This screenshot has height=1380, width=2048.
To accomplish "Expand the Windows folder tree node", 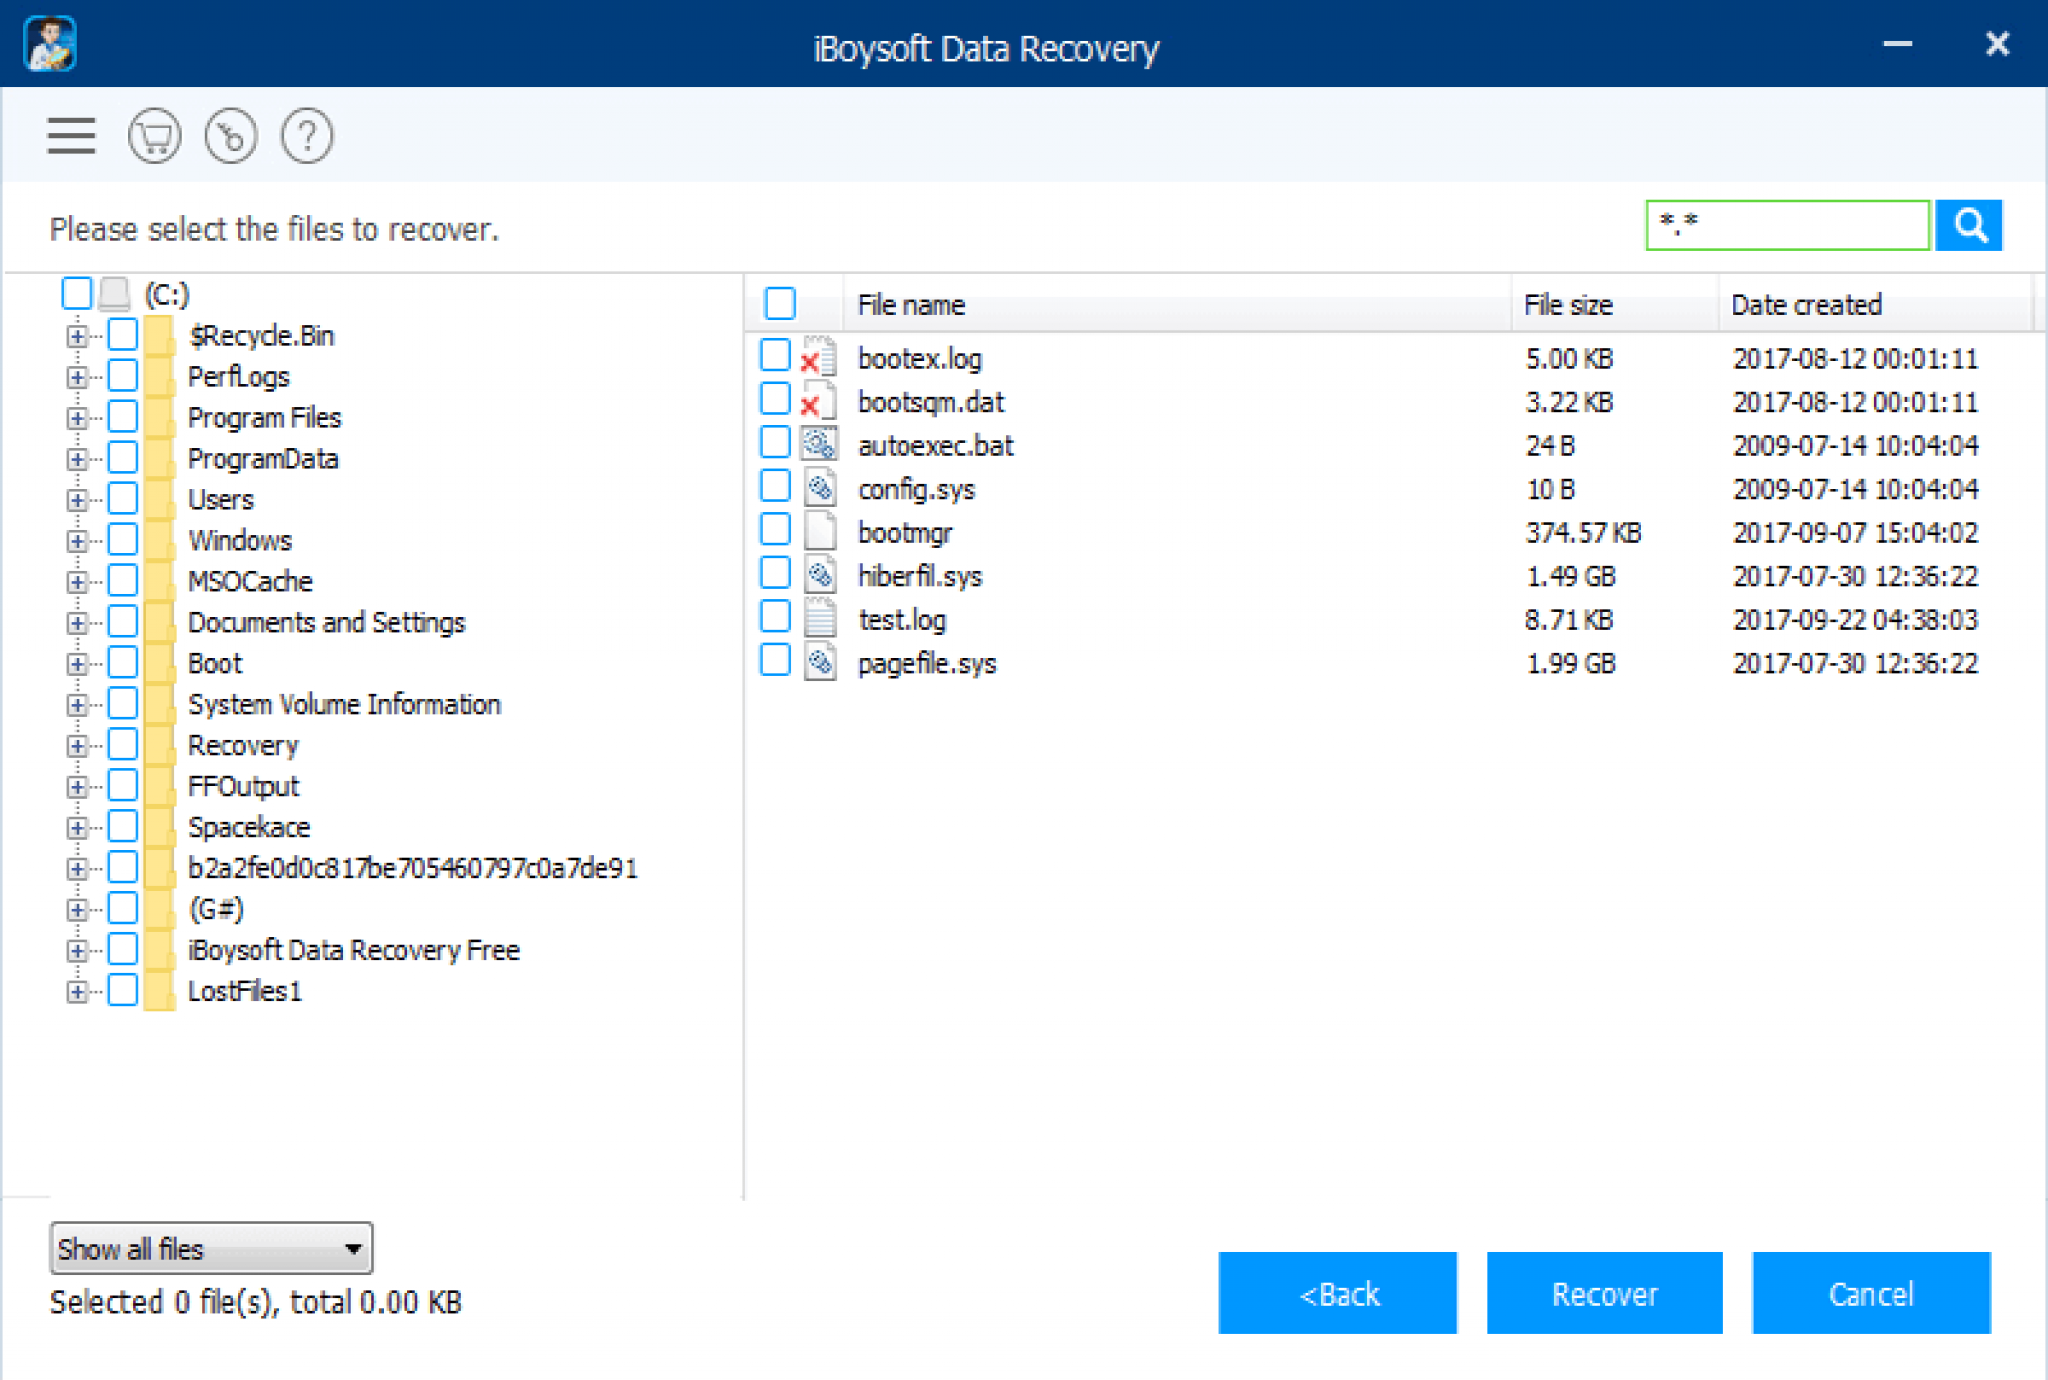I will click(76, 541).
